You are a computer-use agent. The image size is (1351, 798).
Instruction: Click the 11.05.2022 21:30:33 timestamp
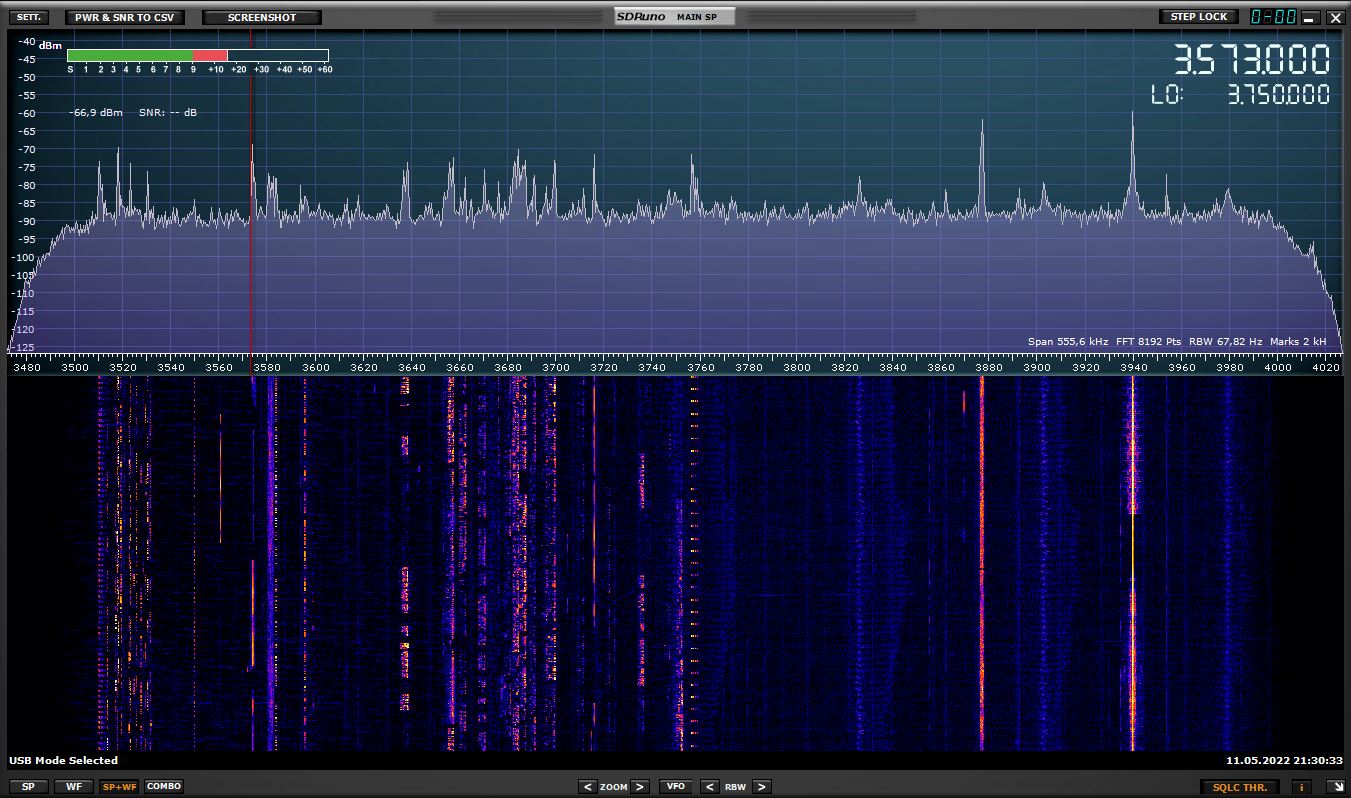coord(1285,761)
